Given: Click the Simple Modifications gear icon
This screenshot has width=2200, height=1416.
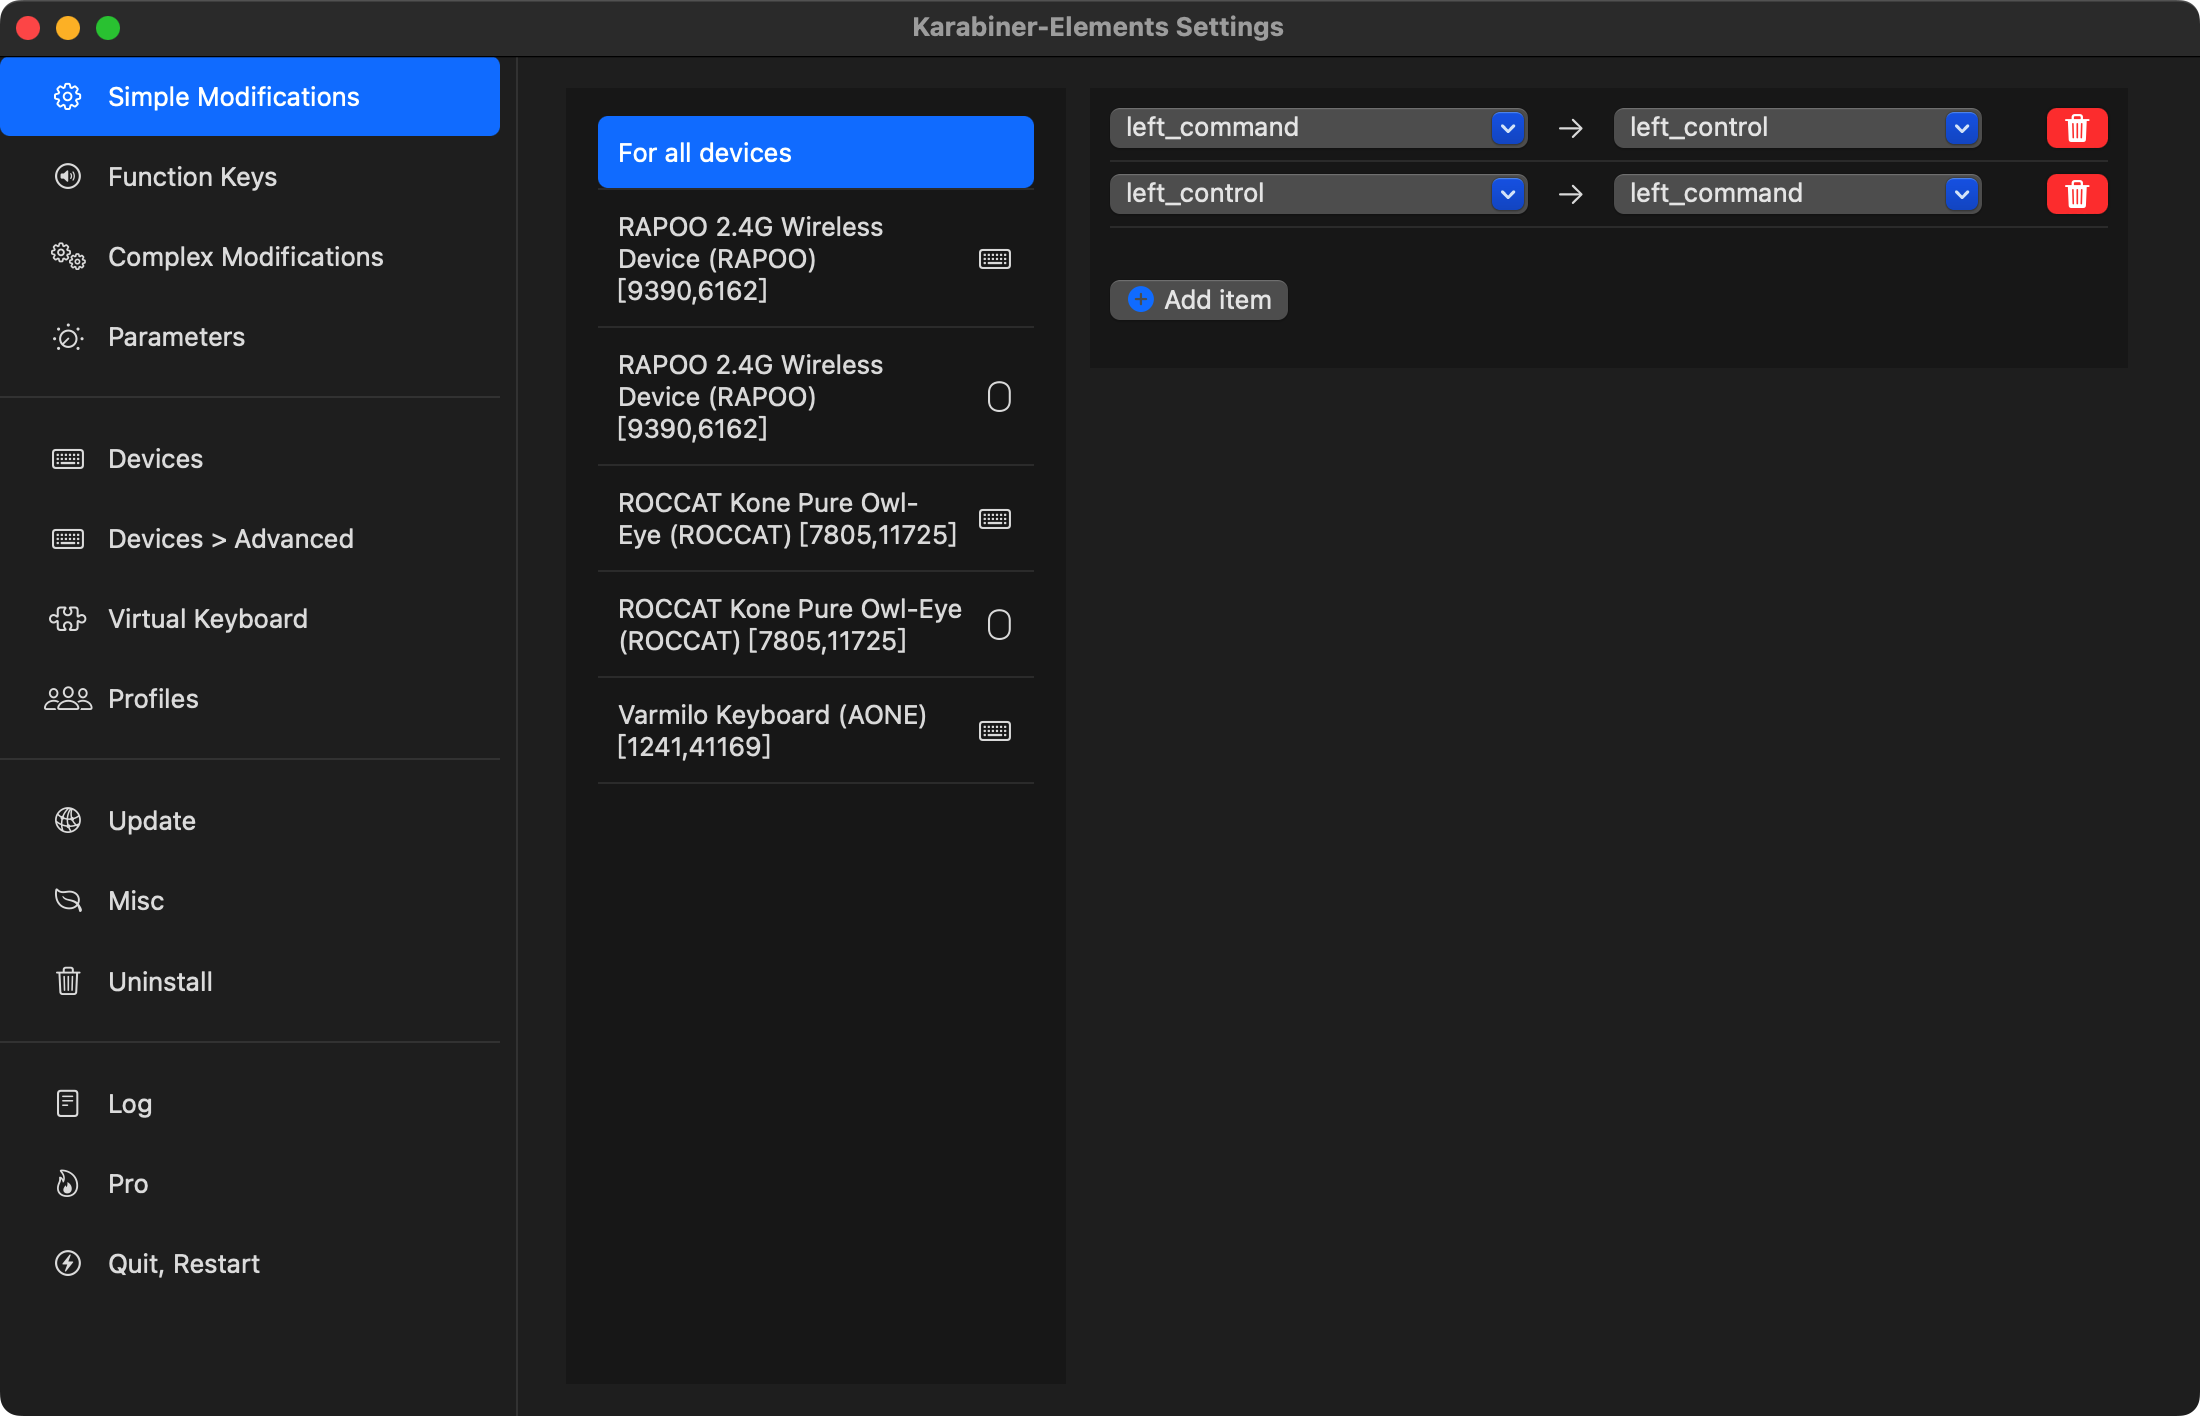Looking at the screenshot, I should pyautogui.click(x=67, y=97).
